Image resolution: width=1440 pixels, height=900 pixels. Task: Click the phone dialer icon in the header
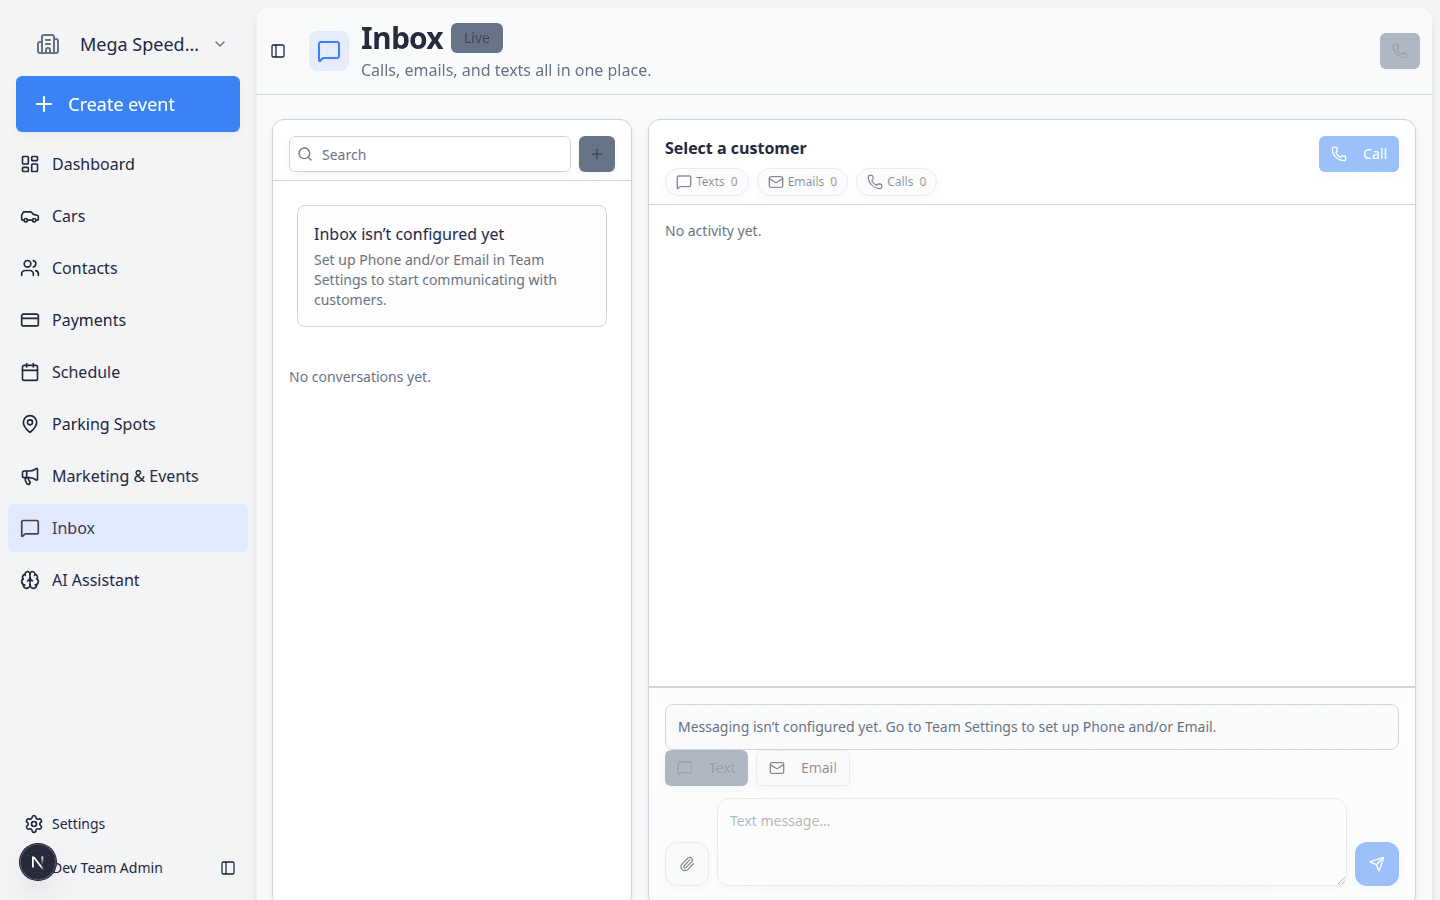1400,51
